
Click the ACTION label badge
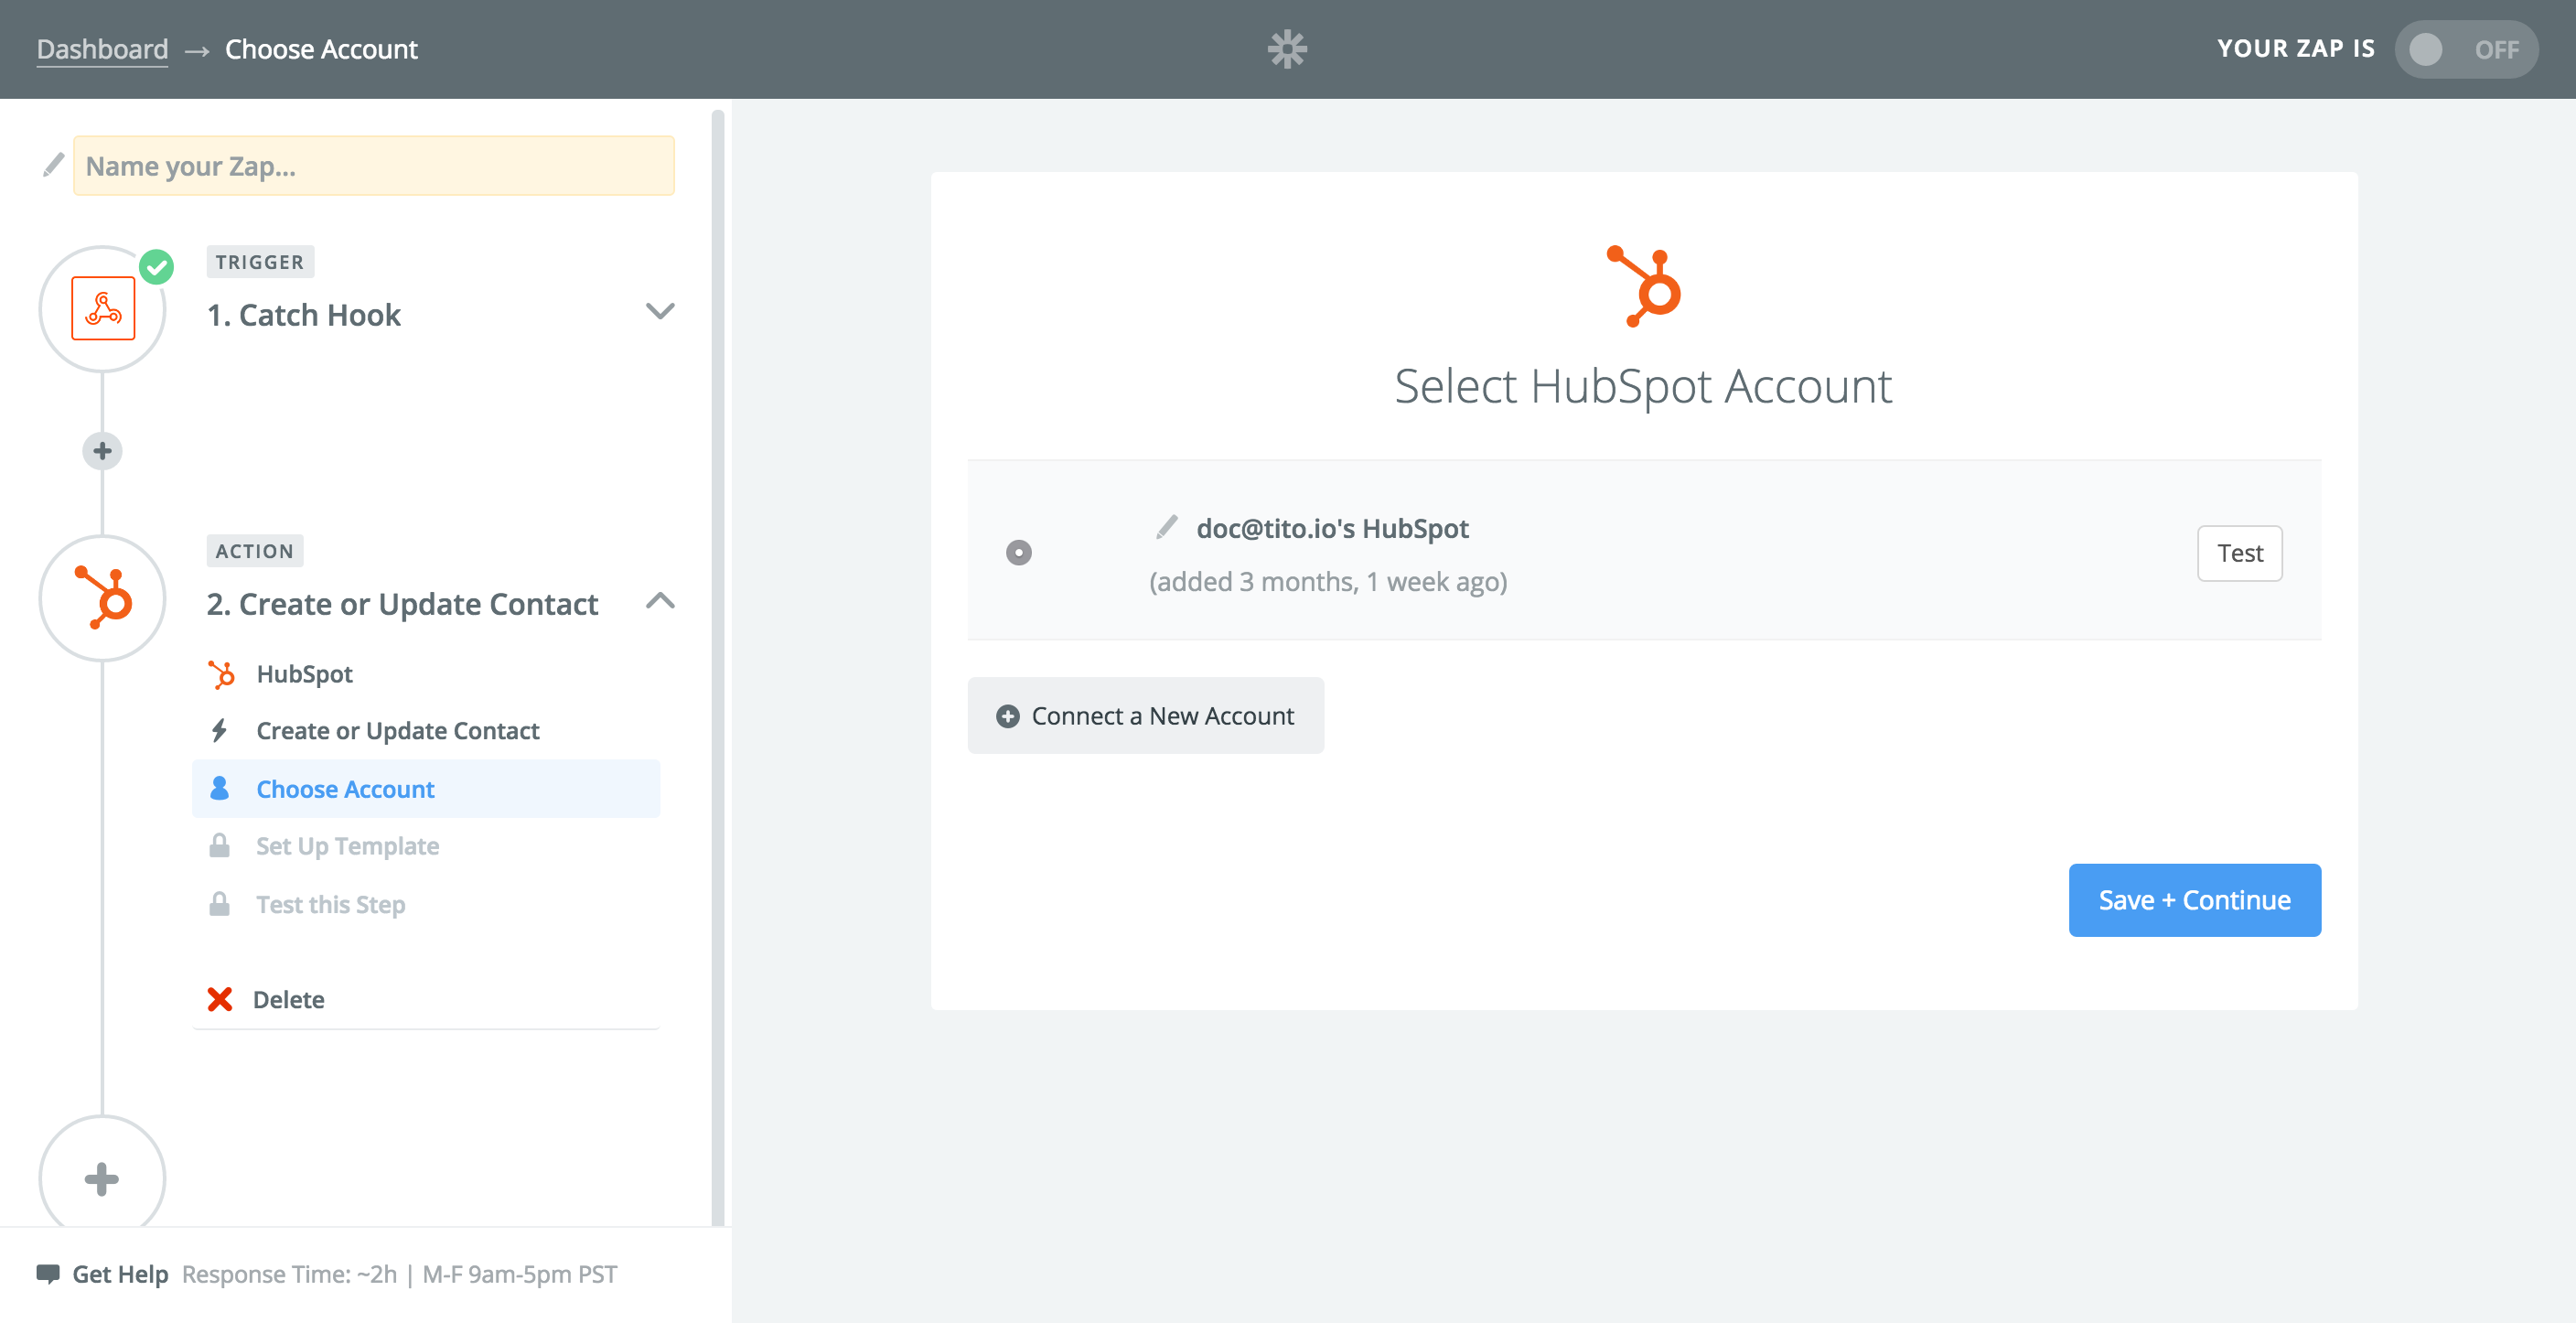[x=255, y=551]
